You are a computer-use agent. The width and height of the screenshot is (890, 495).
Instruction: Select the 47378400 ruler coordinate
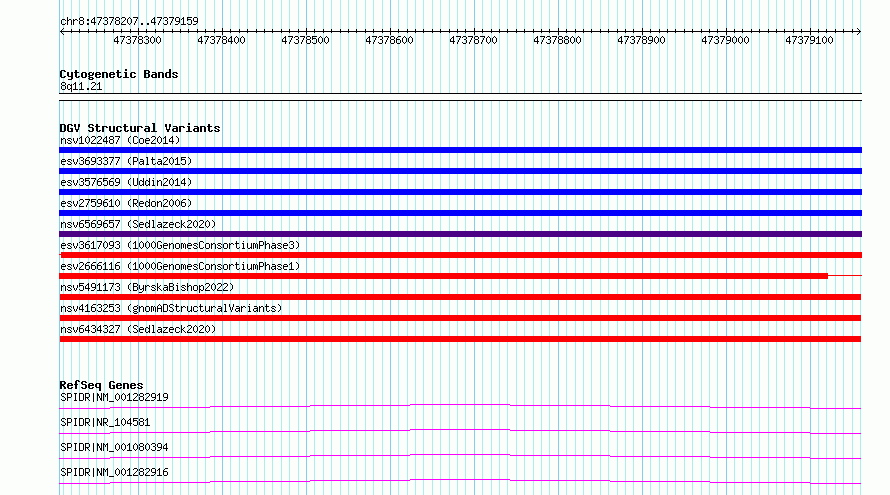(221, 40)
